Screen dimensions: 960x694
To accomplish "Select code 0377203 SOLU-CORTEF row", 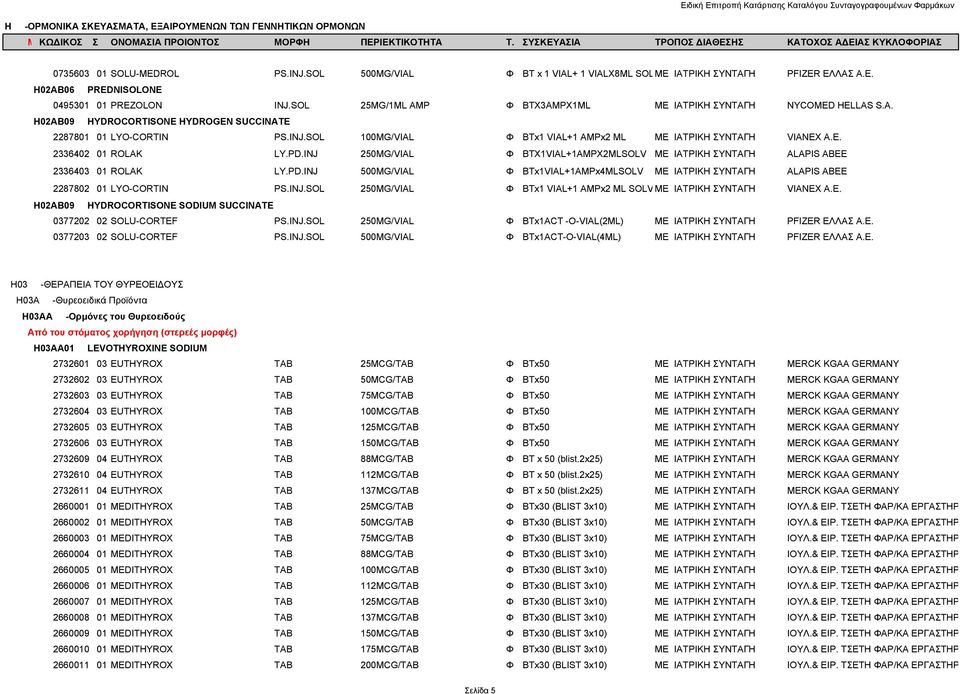I will pos(463,237).
